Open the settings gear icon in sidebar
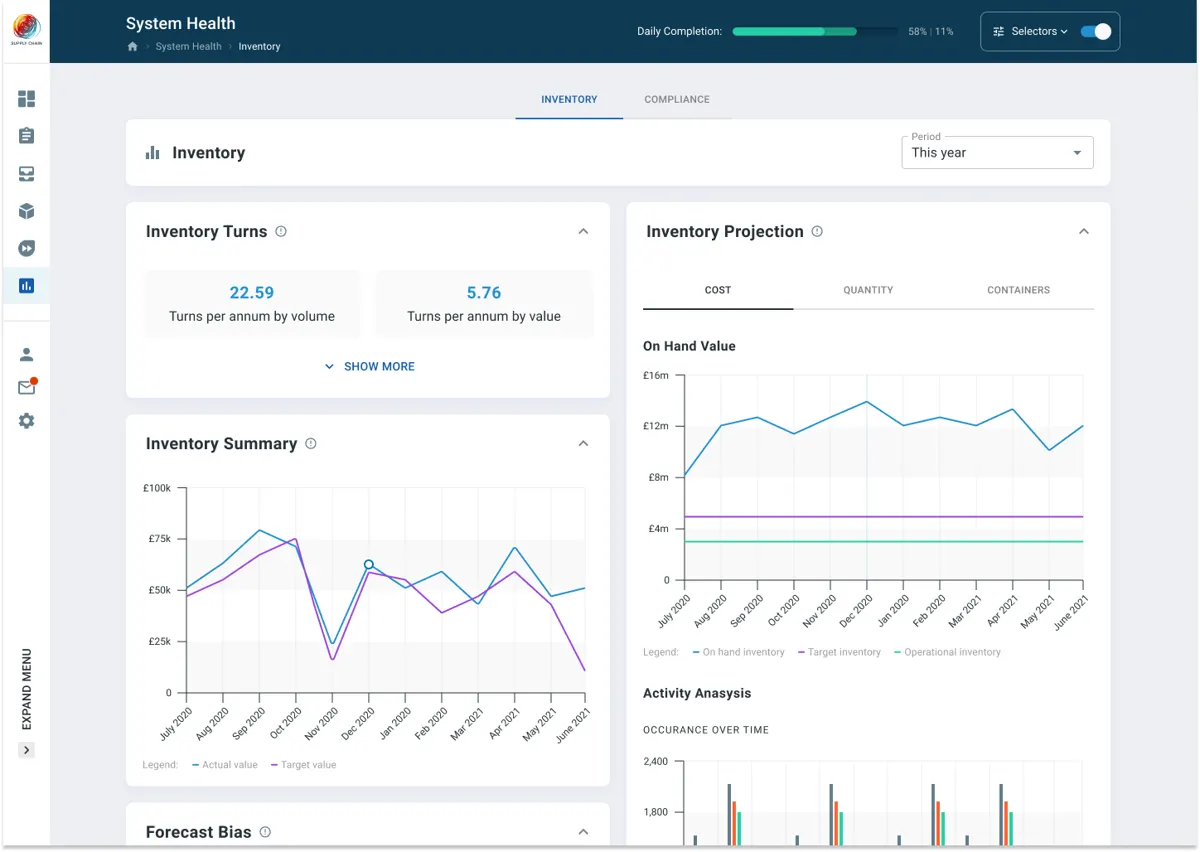1200x852 pixels. click(x=27, y=421)
